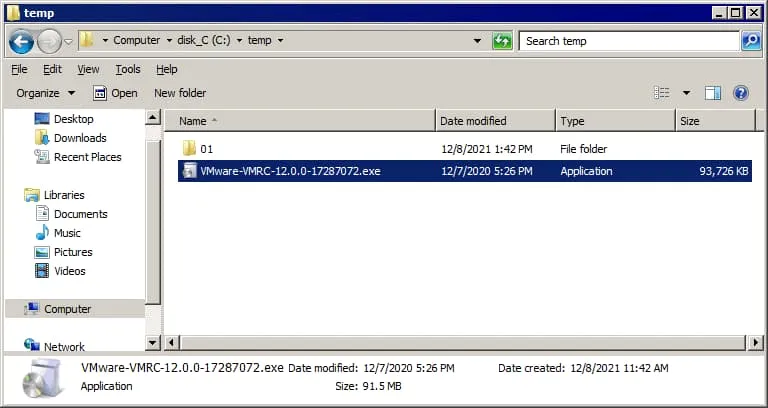768x408 pixels.
Task: Open the view options dropdown arrow
Action: pos(686,93)
